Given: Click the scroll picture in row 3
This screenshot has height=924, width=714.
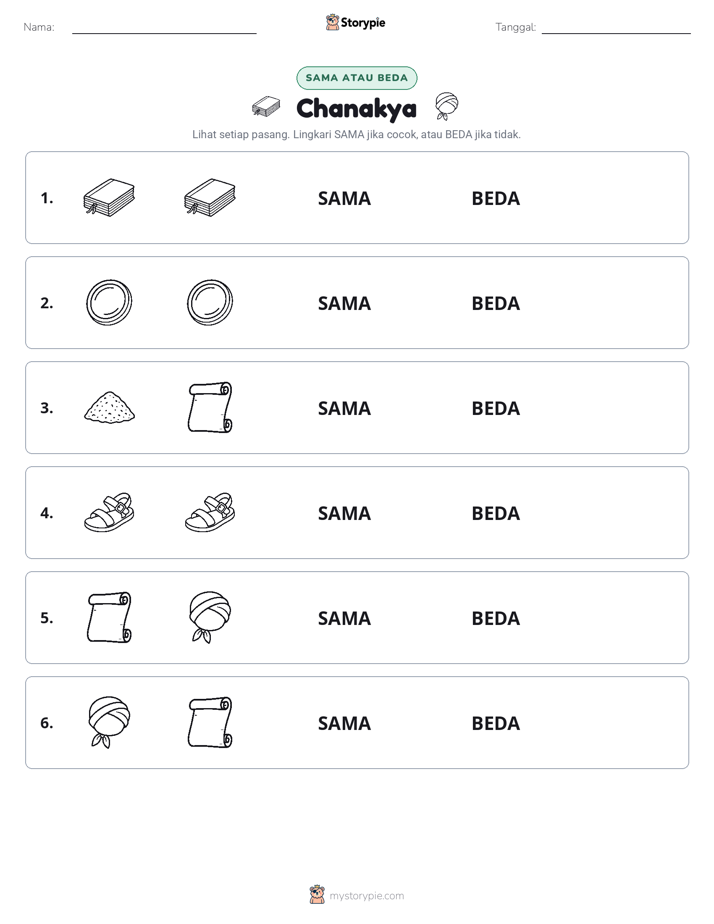Looking at the screenshot, I should click(210, 407).
